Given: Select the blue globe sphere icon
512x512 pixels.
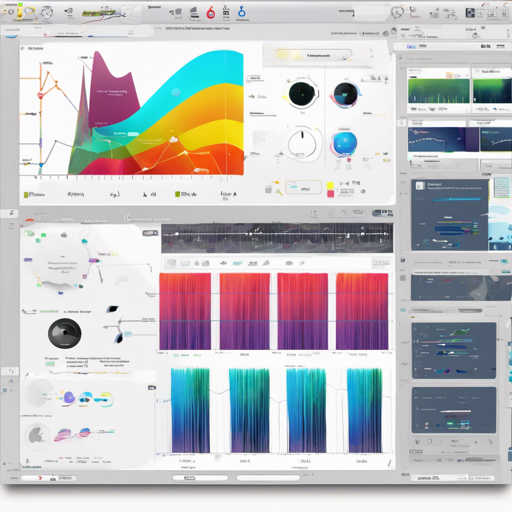Looking at the screenshot, I should tap(345, 144).
